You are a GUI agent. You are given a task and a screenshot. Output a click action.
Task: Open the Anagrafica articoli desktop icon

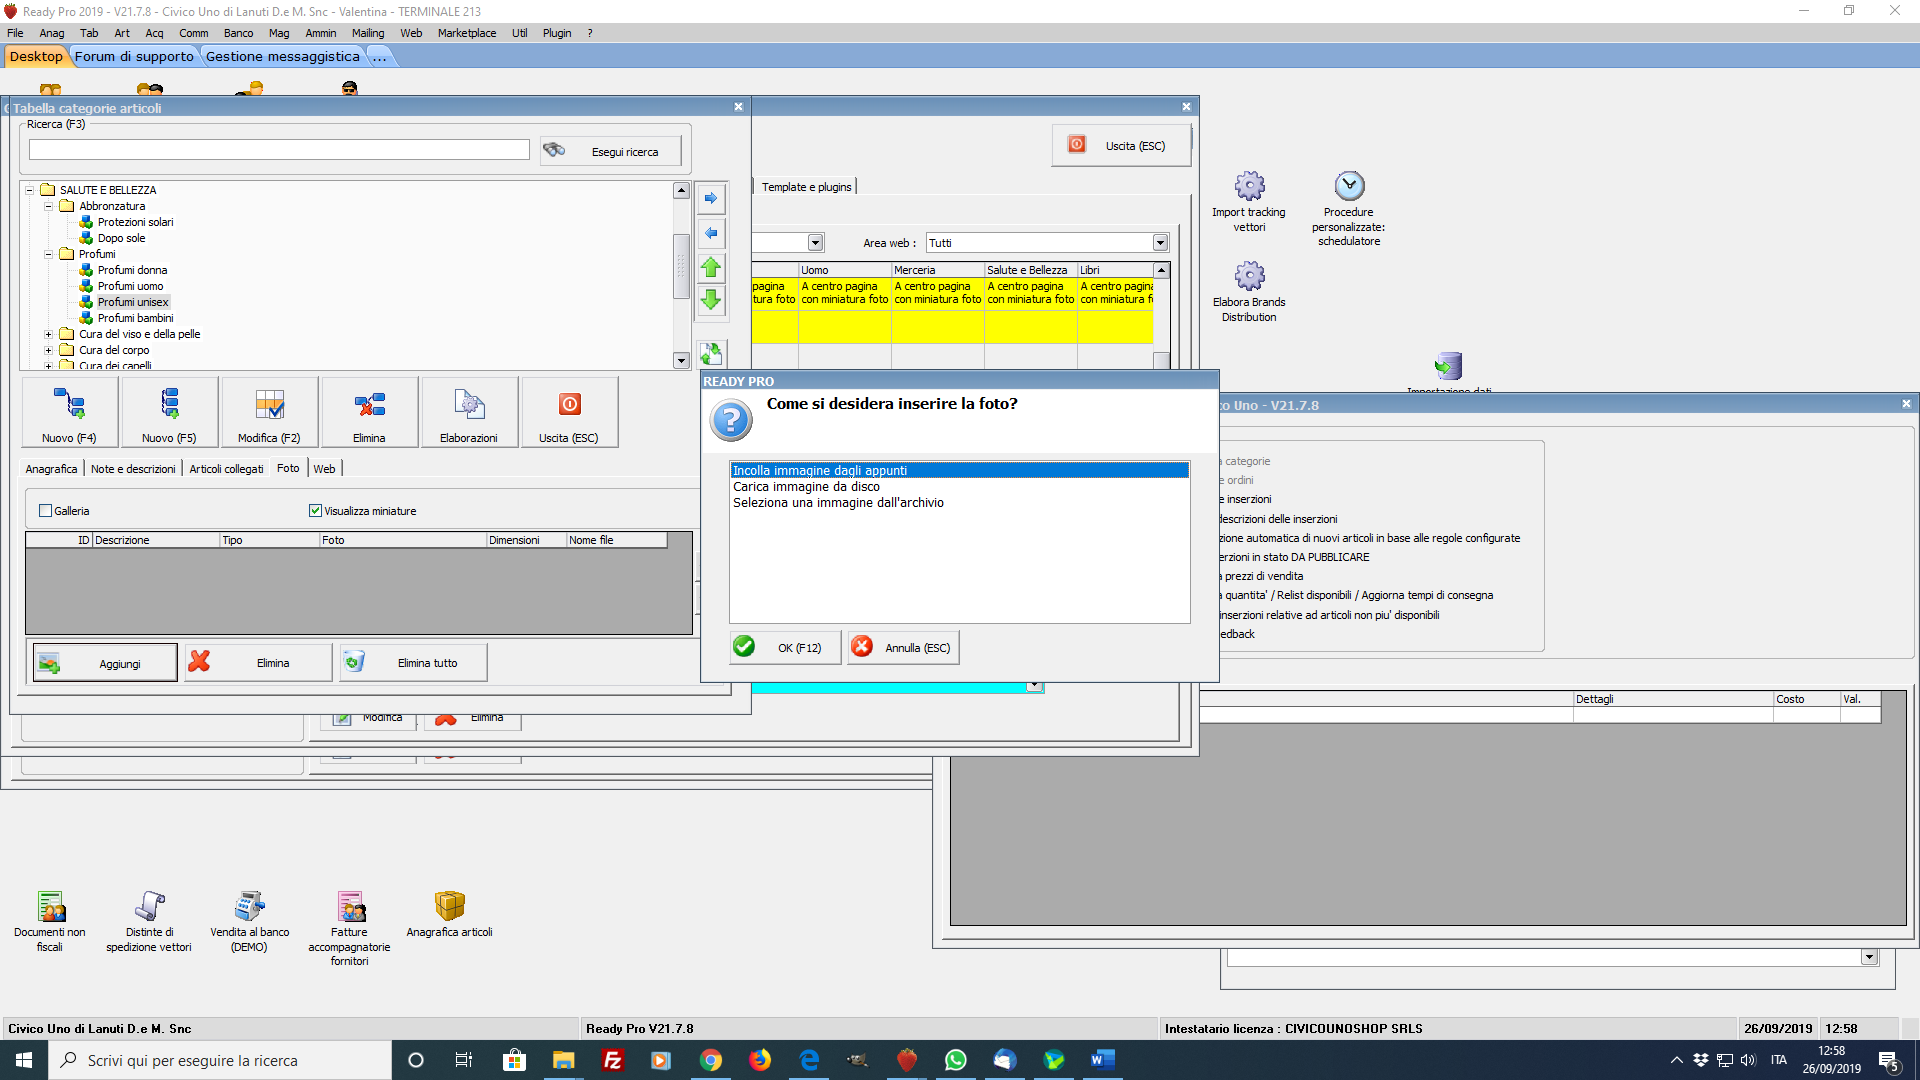(x=449, y=906)
